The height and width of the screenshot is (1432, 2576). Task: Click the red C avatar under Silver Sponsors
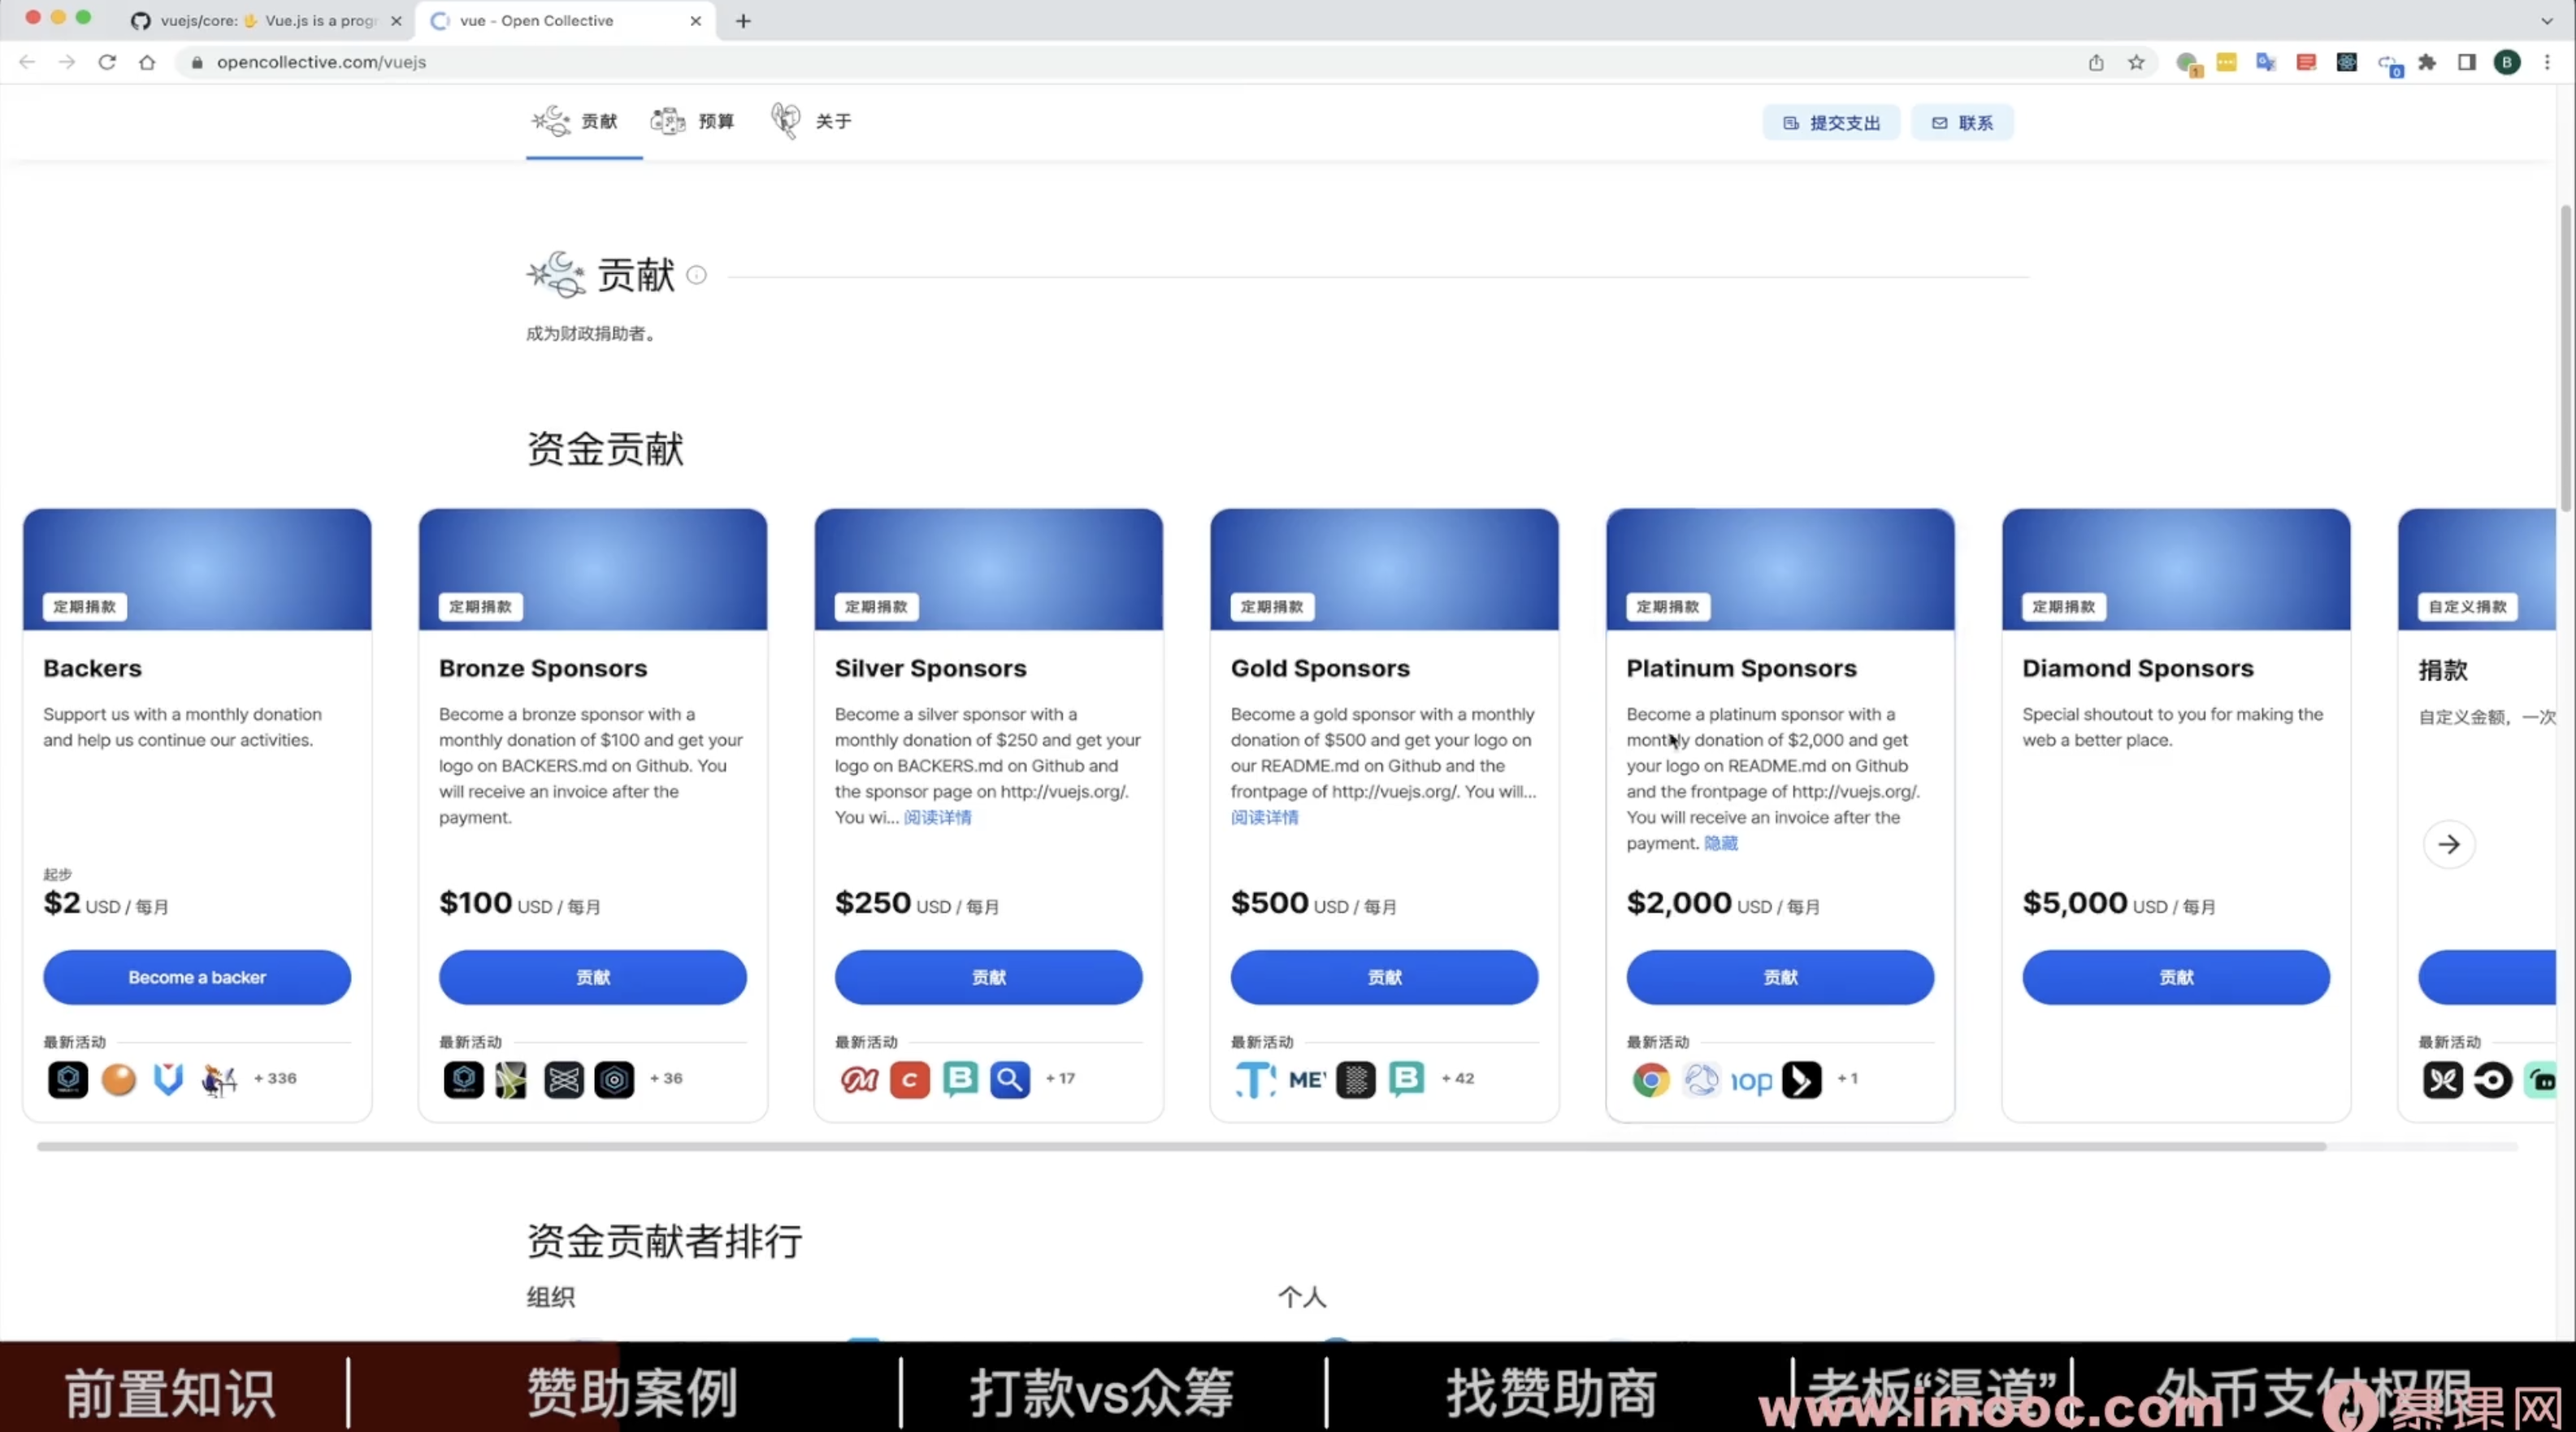click(x=909, y=1080)
